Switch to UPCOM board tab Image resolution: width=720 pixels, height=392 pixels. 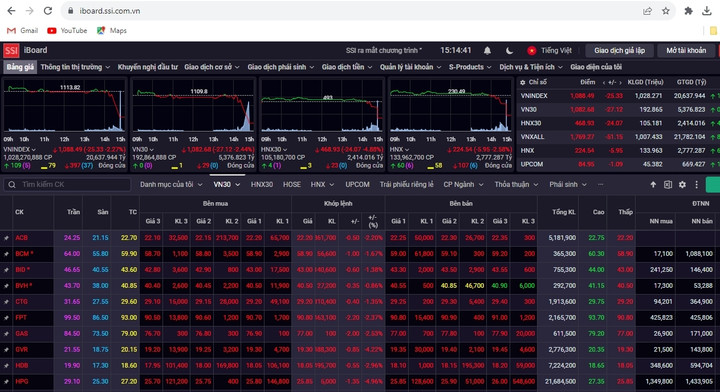coord(357,185)
